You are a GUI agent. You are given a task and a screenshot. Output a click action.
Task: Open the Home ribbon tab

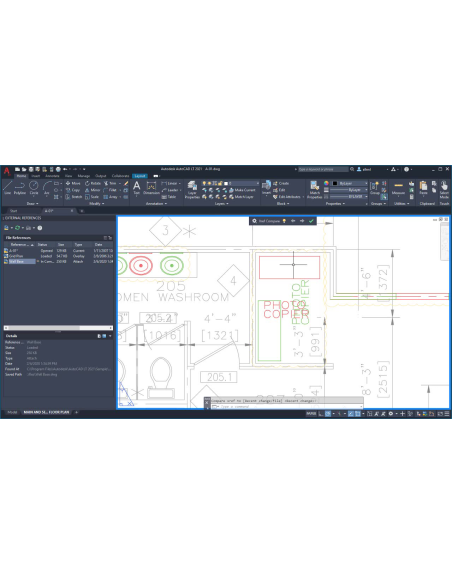pyautogui.click(x=22, y=176)
